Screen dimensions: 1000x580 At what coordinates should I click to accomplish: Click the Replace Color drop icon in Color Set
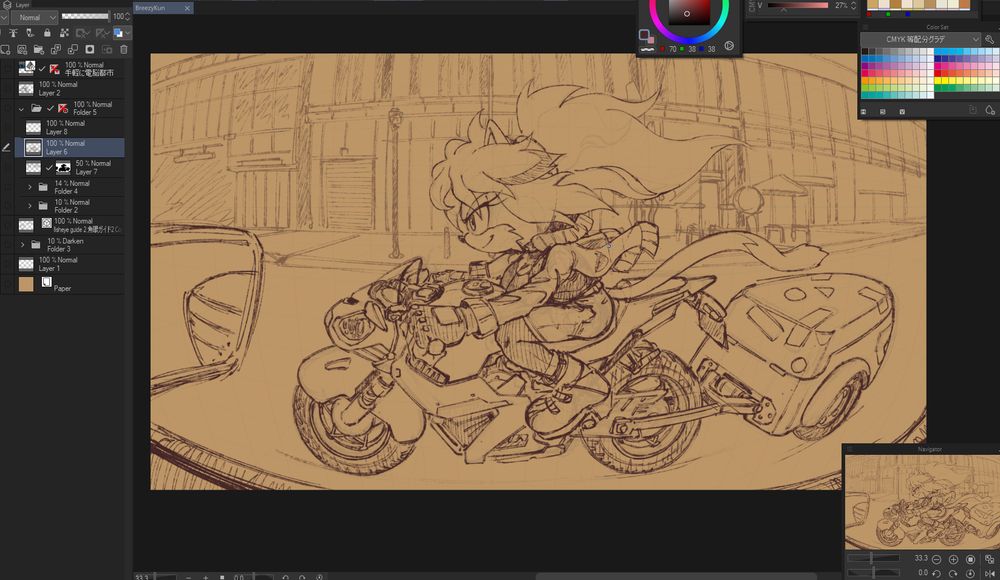990,110
